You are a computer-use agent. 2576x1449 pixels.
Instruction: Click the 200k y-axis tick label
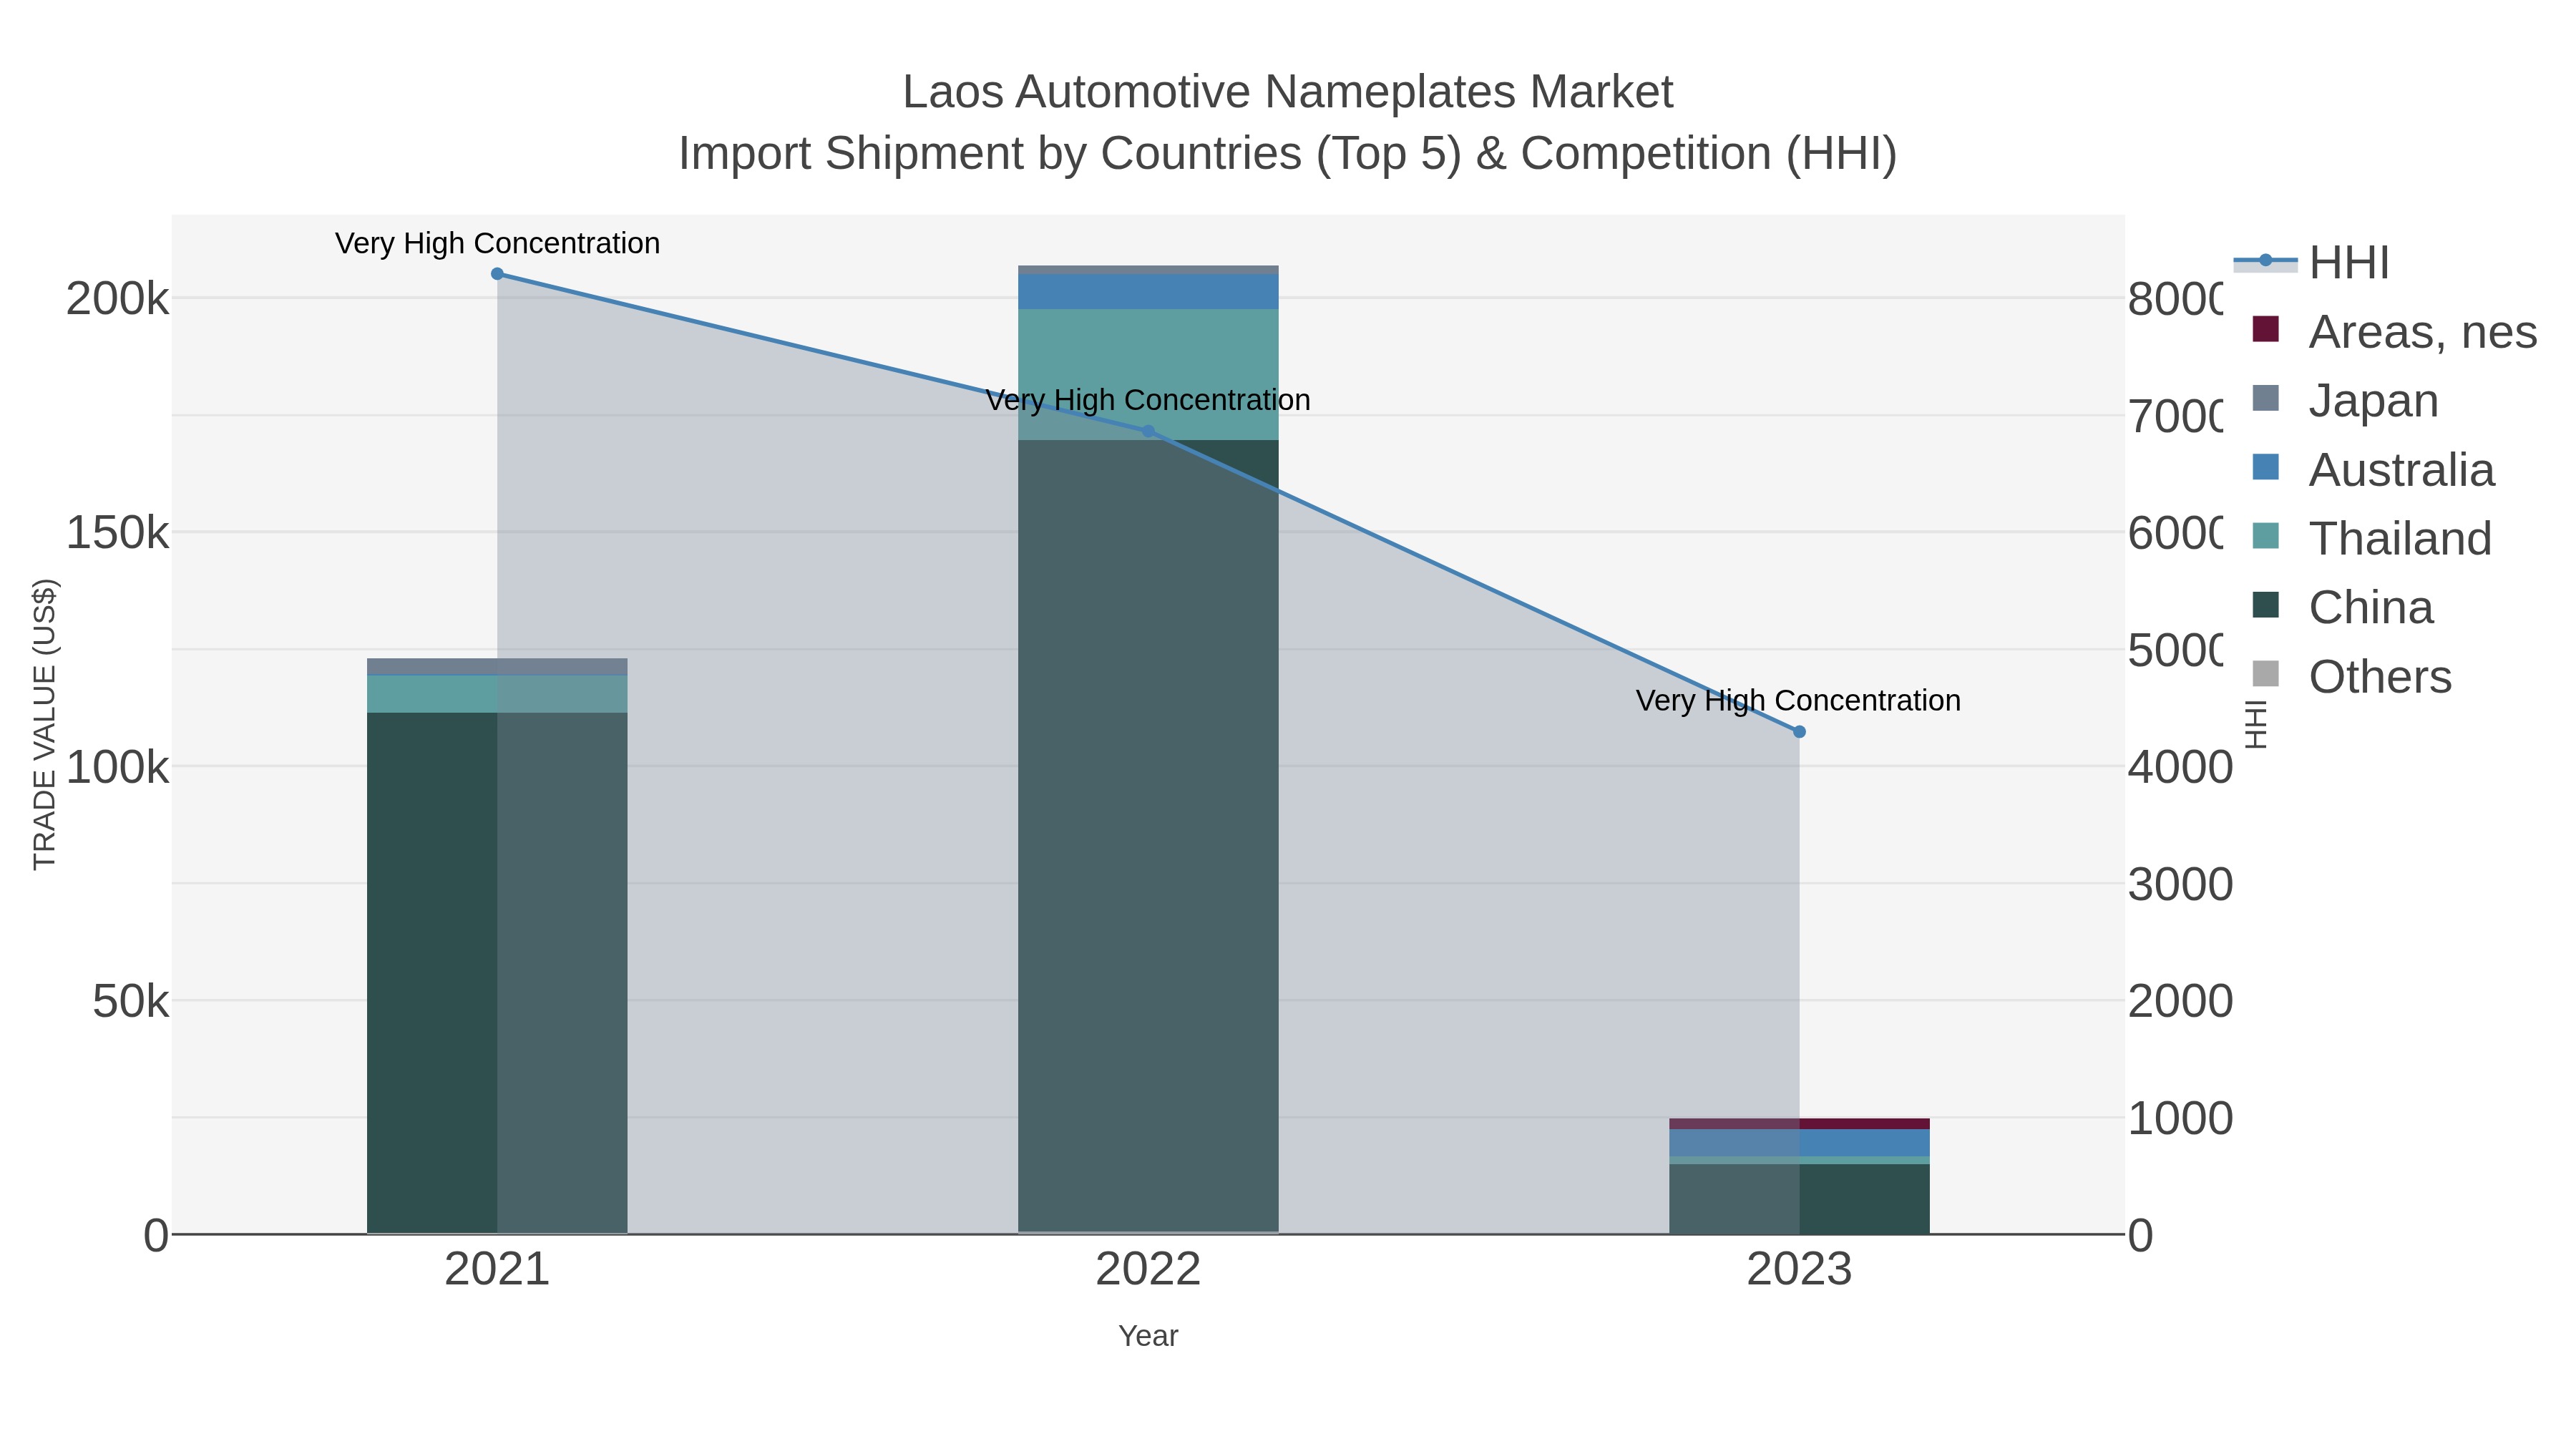pyautogui.click(x=117, y=298)
